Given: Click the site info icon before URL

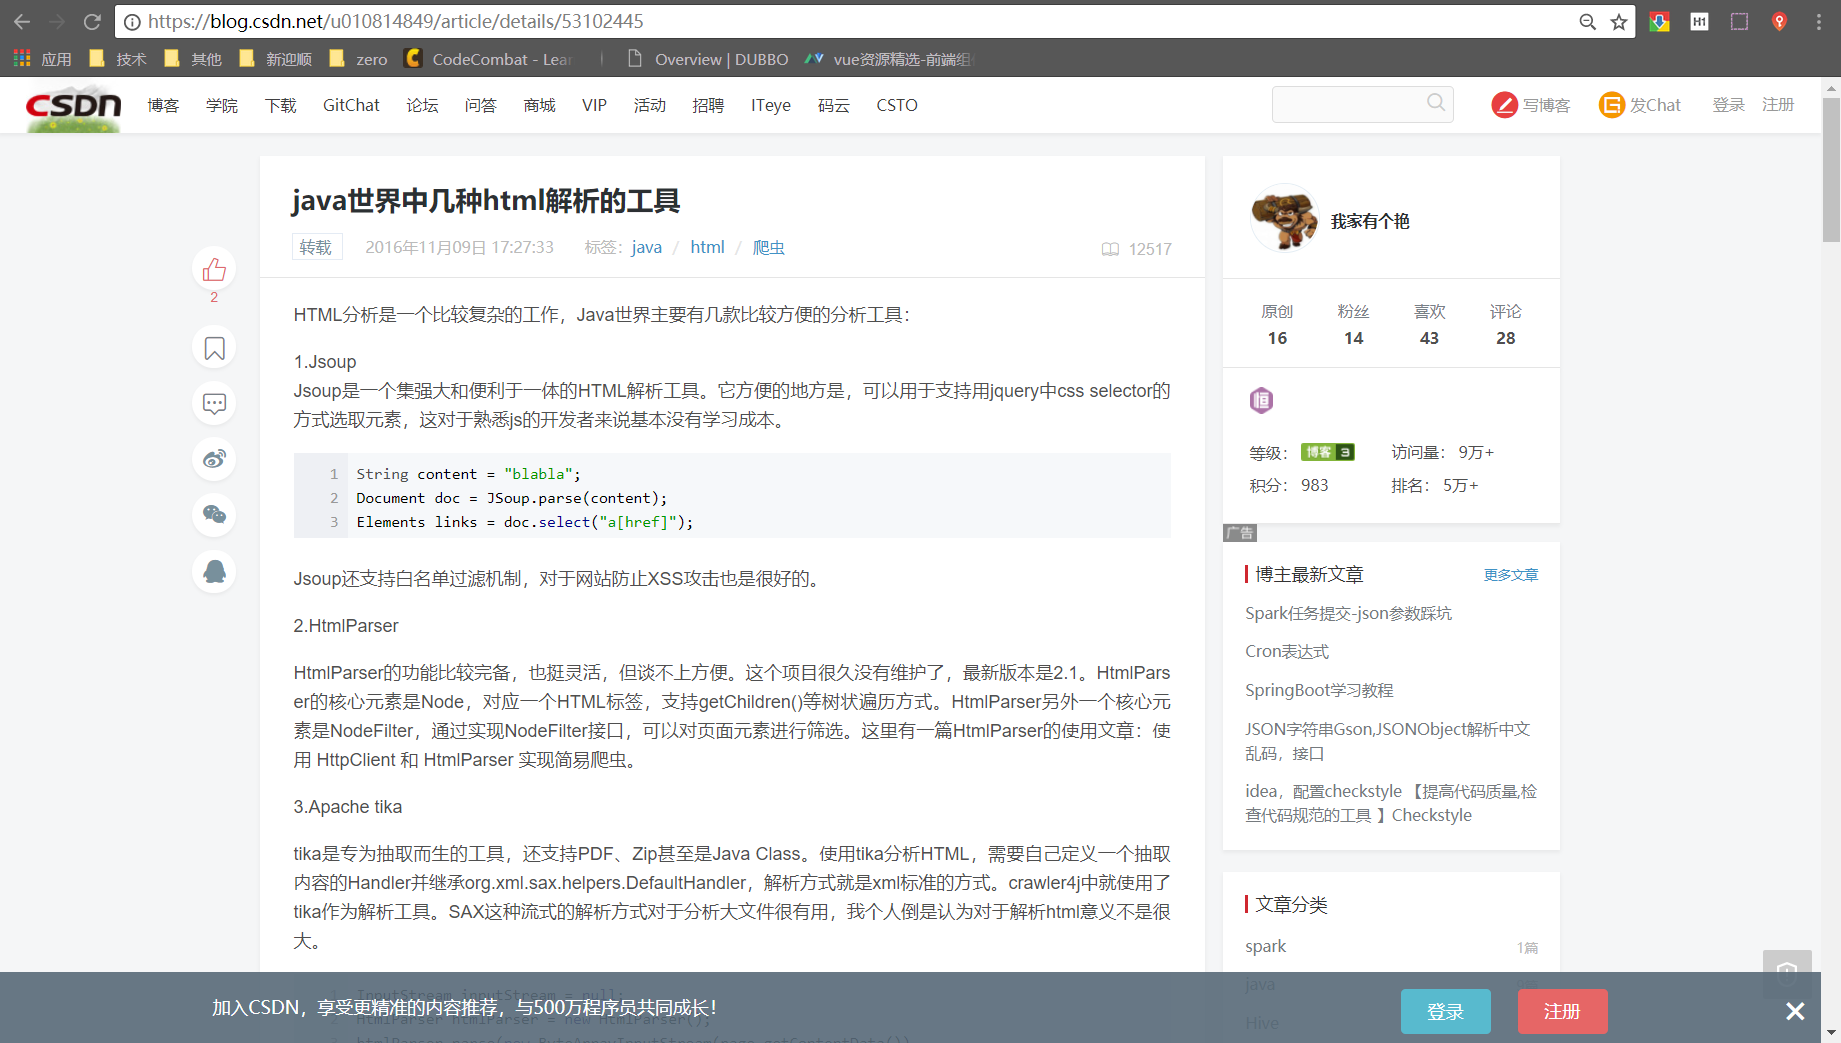Looking at the screenshot, I should (132, 22).
